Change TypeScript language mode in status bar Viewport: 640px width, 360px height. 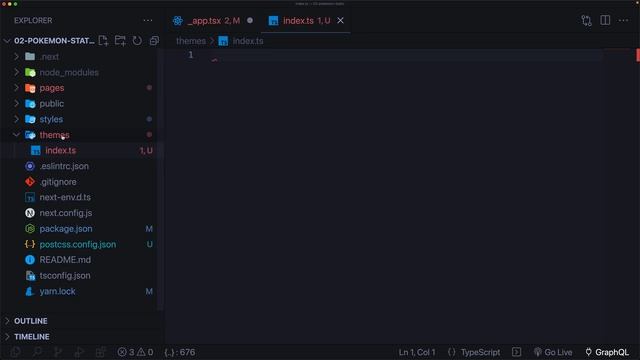480,352
